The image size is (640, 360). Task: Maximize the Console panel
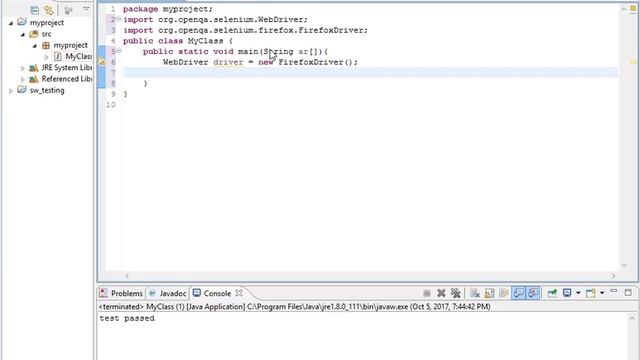coord(628,292)
